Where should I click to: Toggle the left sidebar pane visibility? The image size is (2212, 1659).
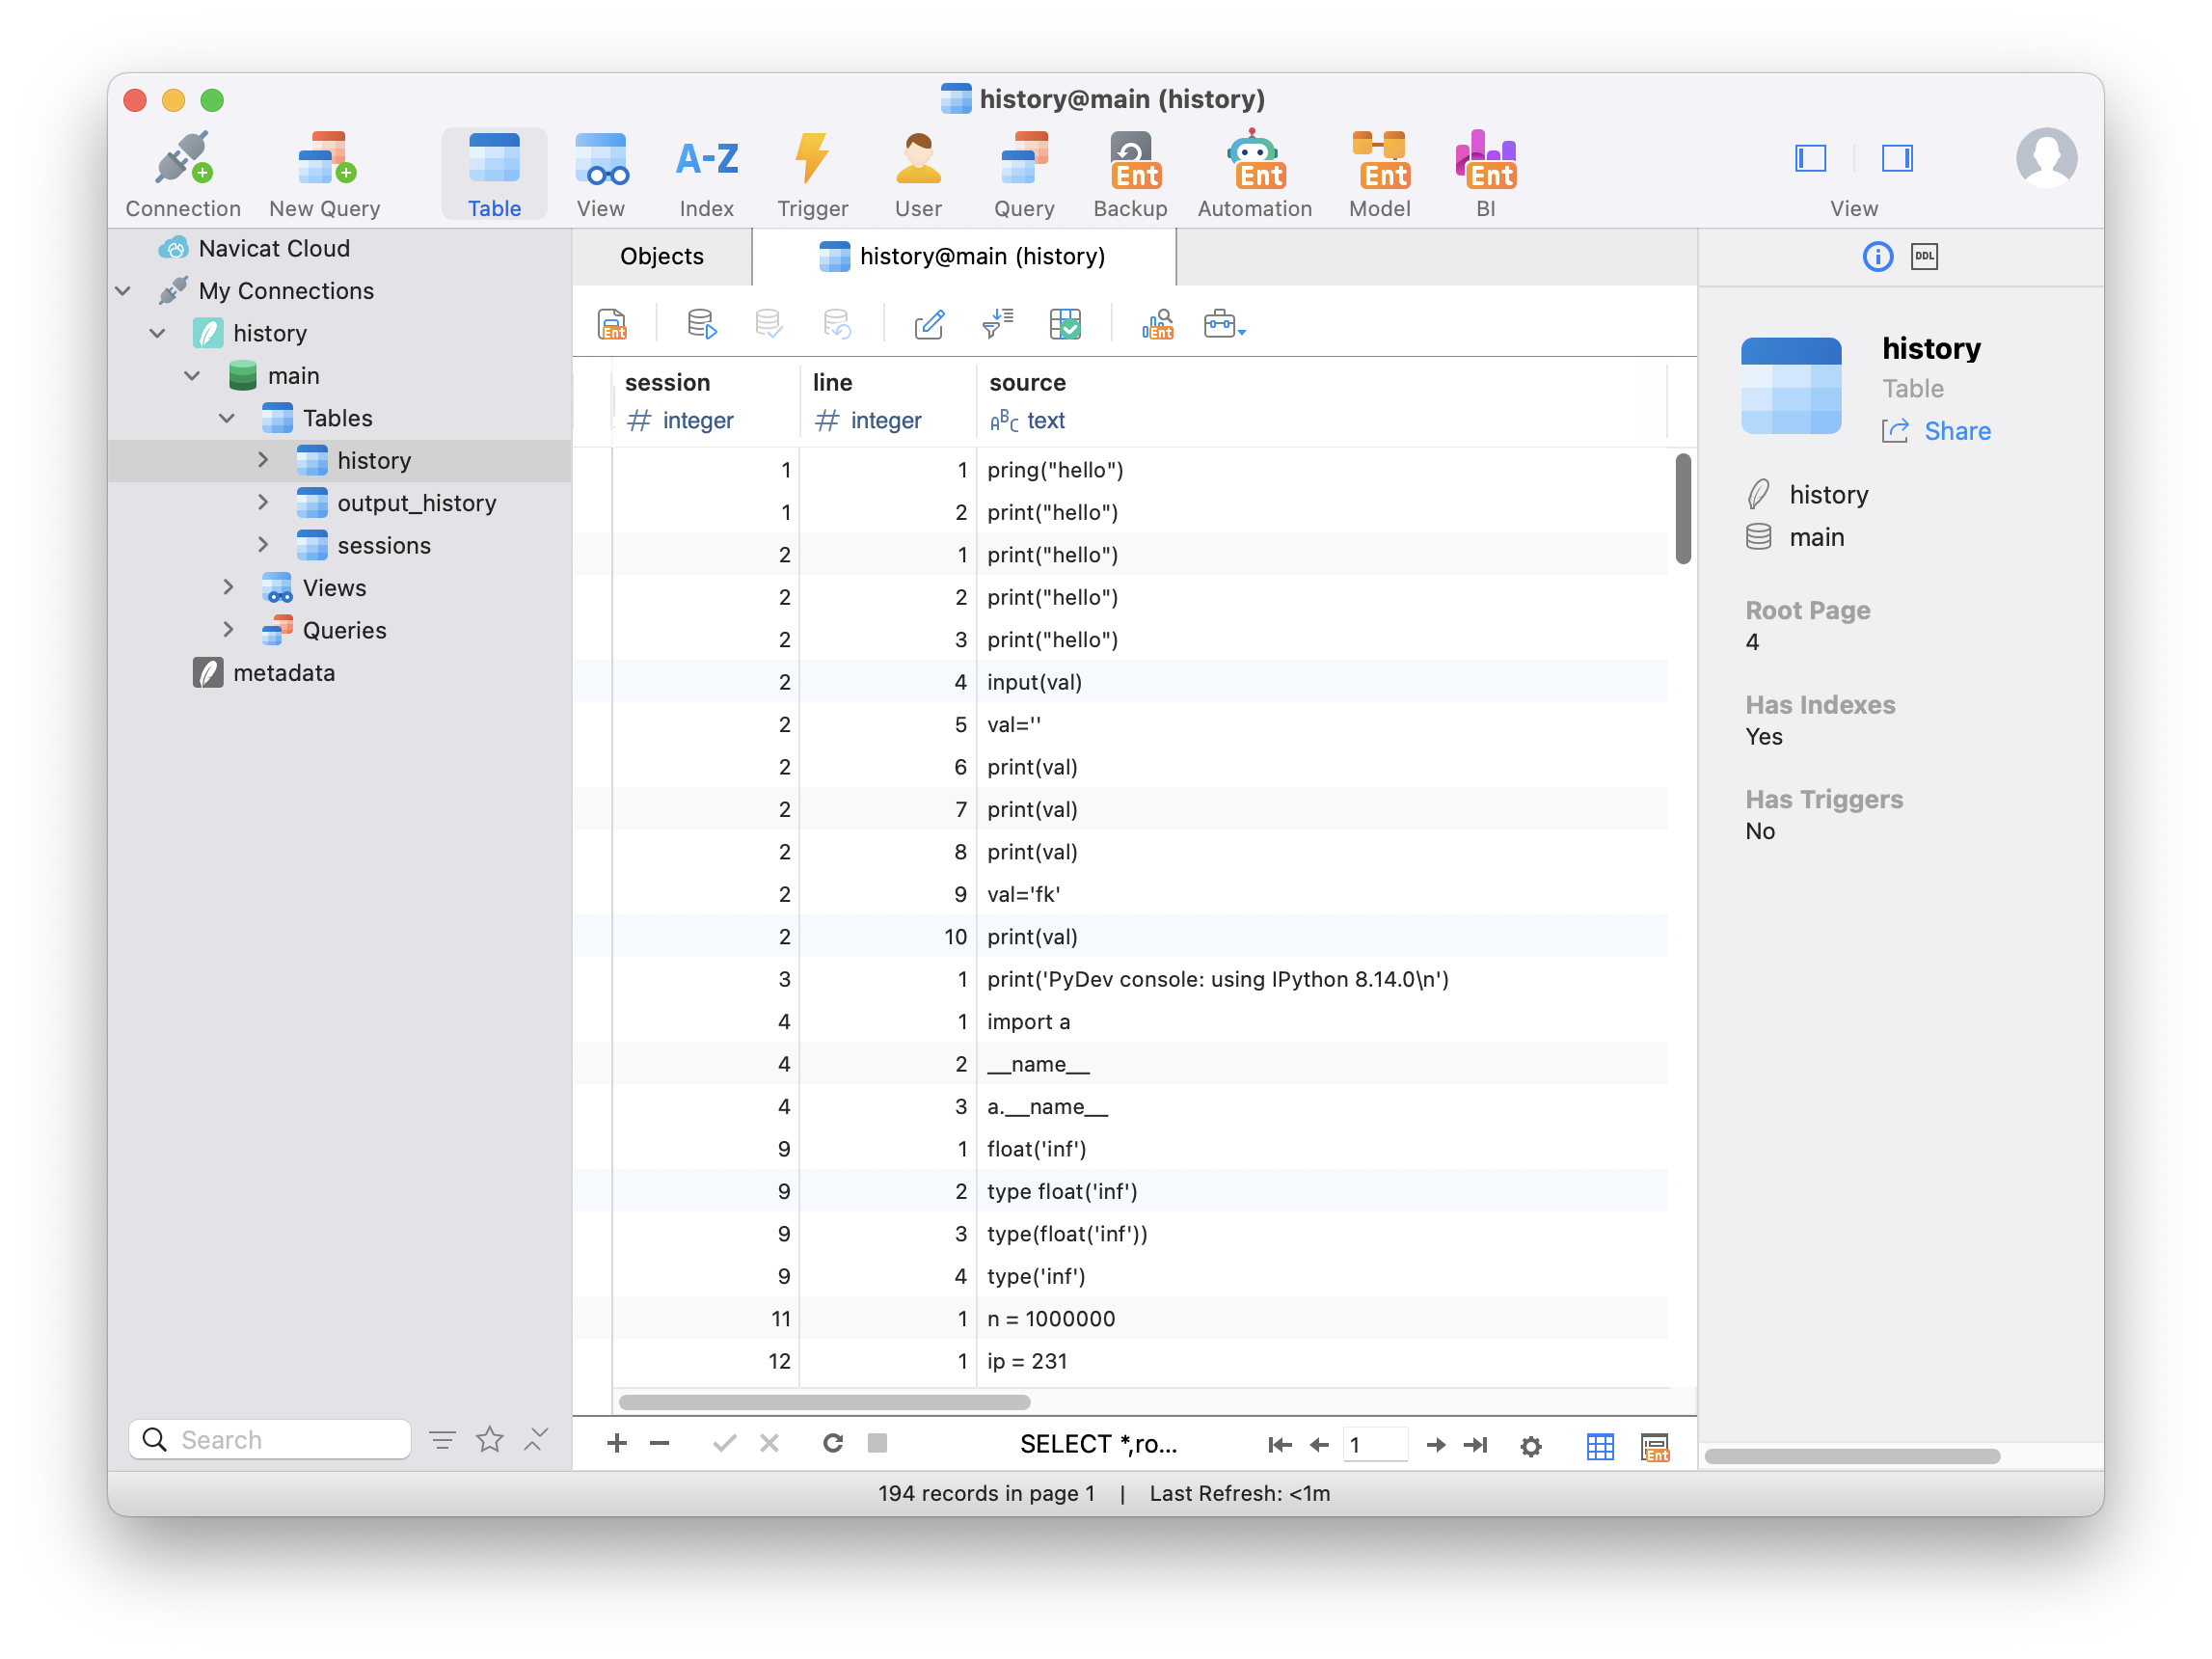1810,158
